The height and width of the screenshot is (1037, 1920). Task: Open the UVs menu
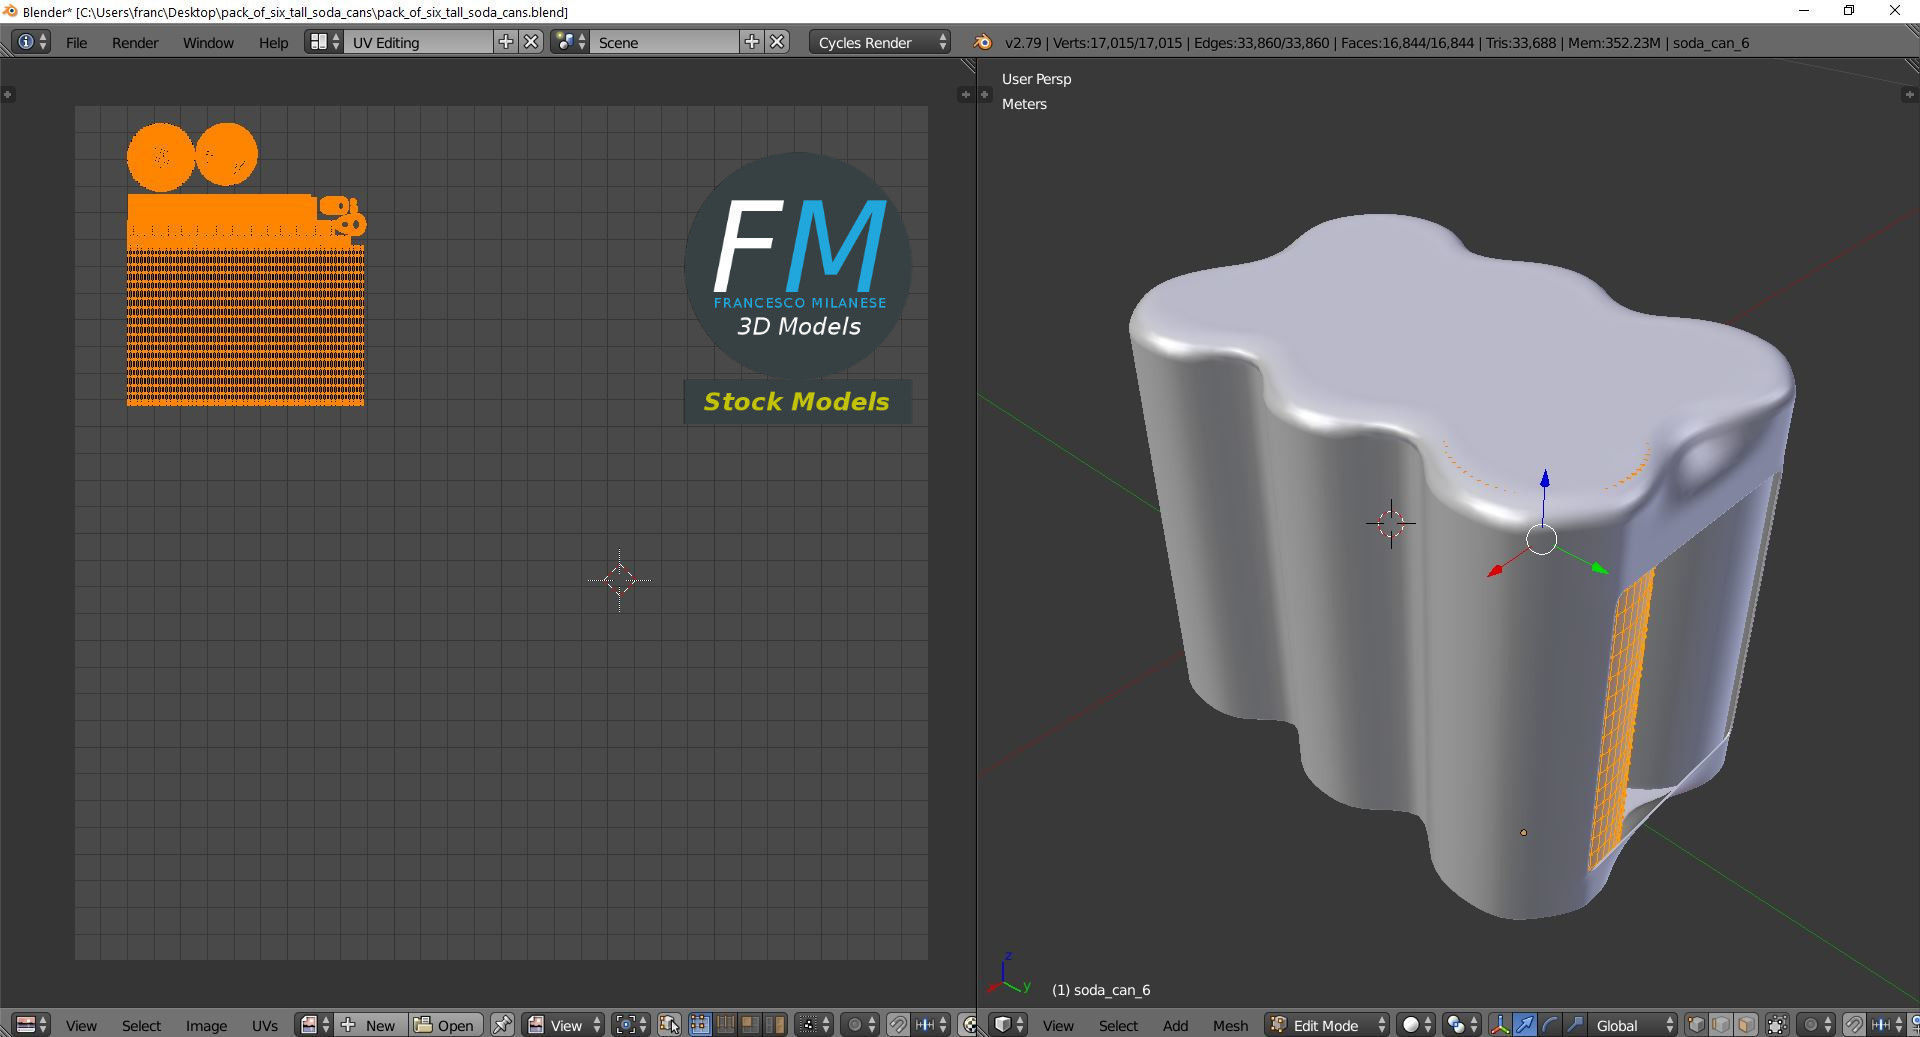[265, 1025]
